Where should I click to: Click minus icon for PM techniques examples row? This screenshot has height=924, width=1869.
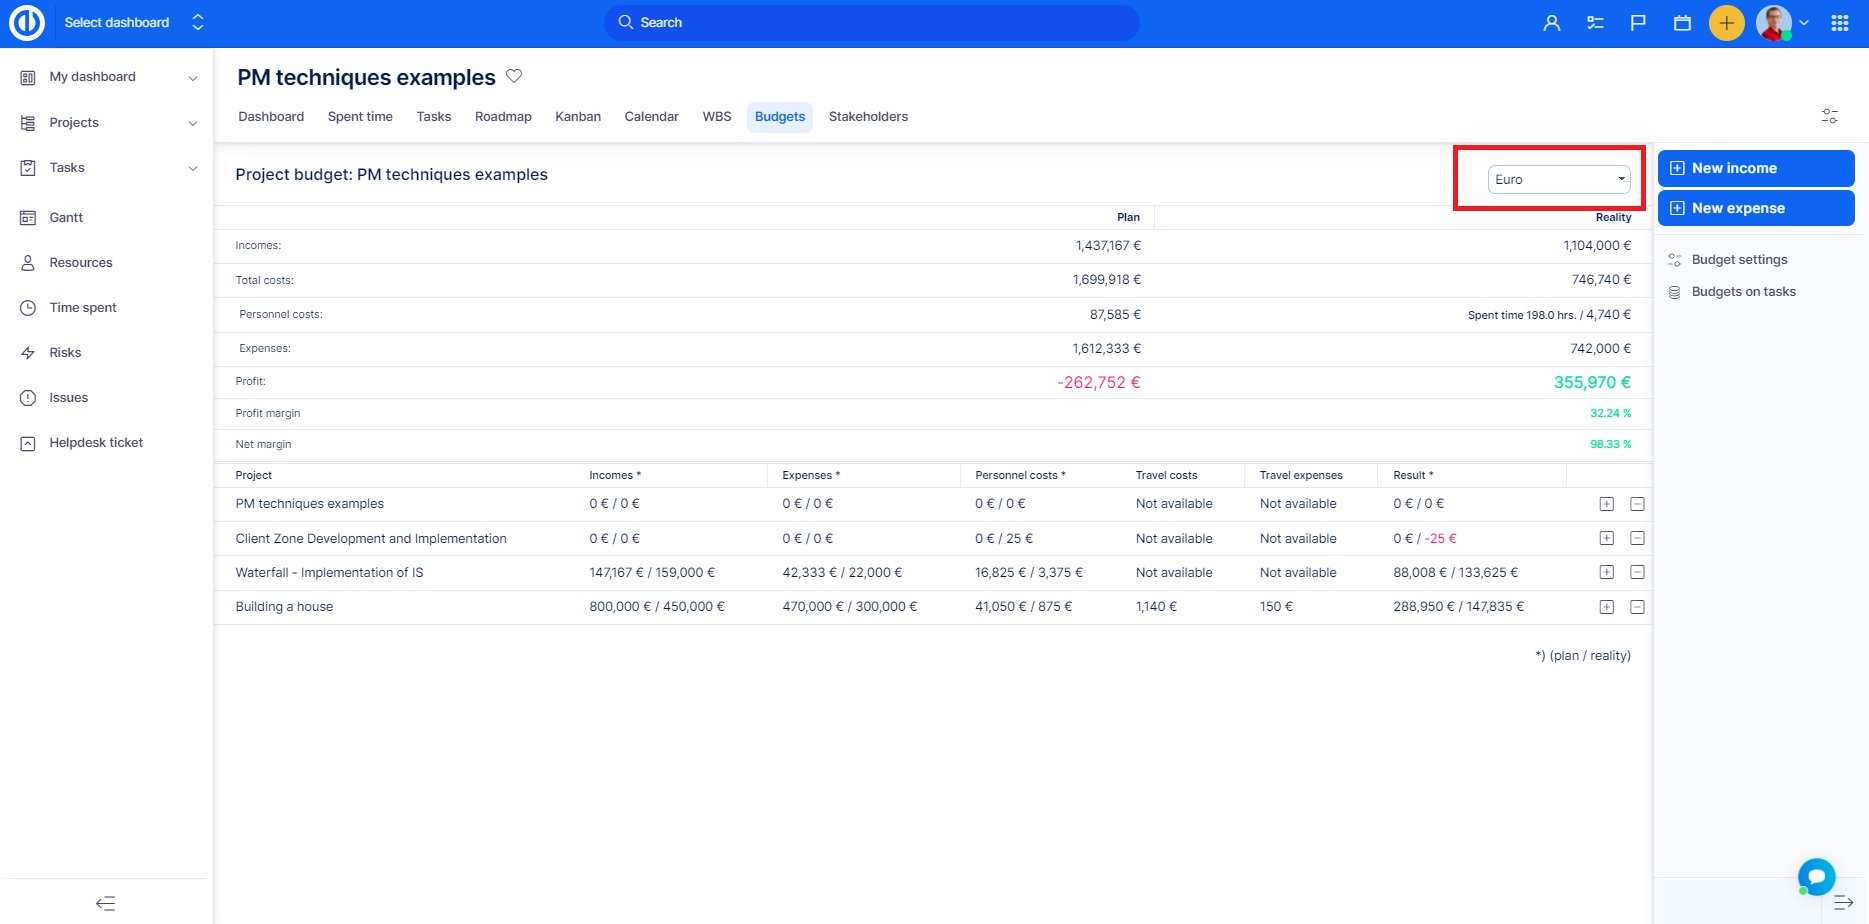[1637, 504]
